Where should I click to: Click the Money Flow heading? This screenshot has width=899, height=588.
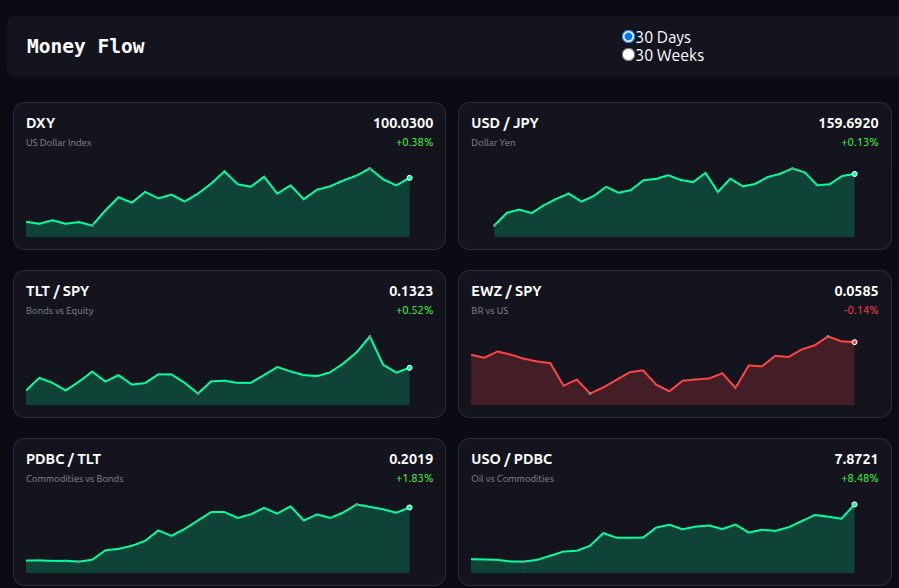tap(86, 46)
